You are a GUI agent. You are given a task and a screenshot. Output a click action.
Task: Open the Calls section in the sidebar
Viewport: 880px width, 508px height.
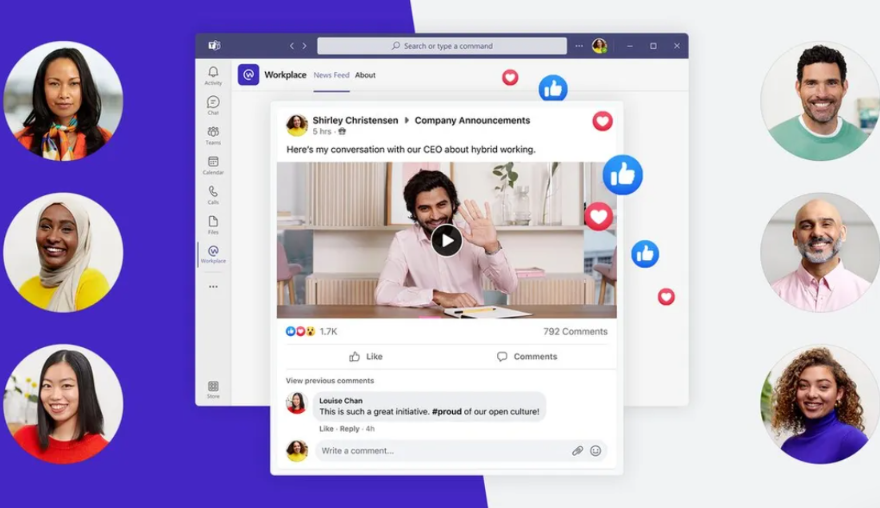(x=213, y=195)
